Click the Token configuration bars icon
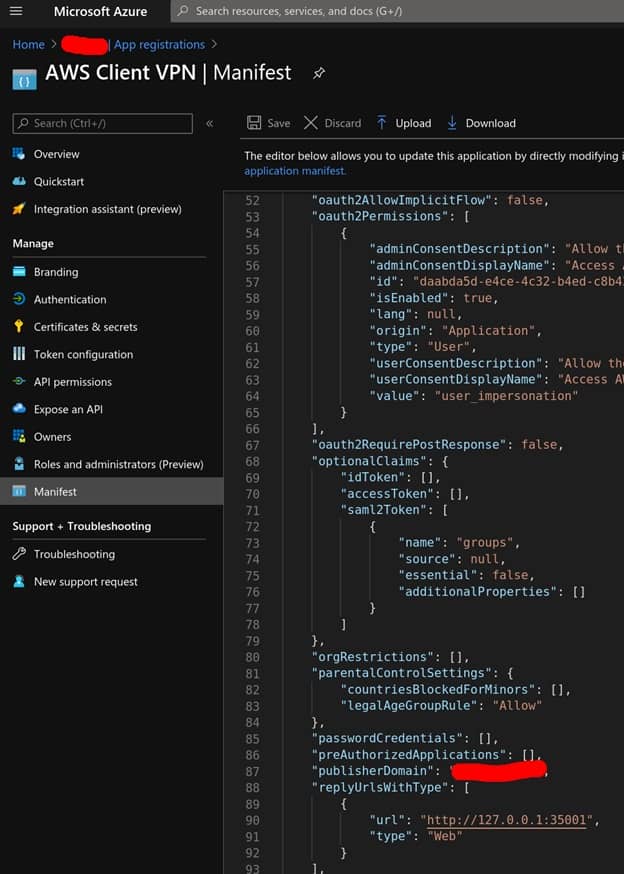The image size is (624, 874). click(19, 354)
